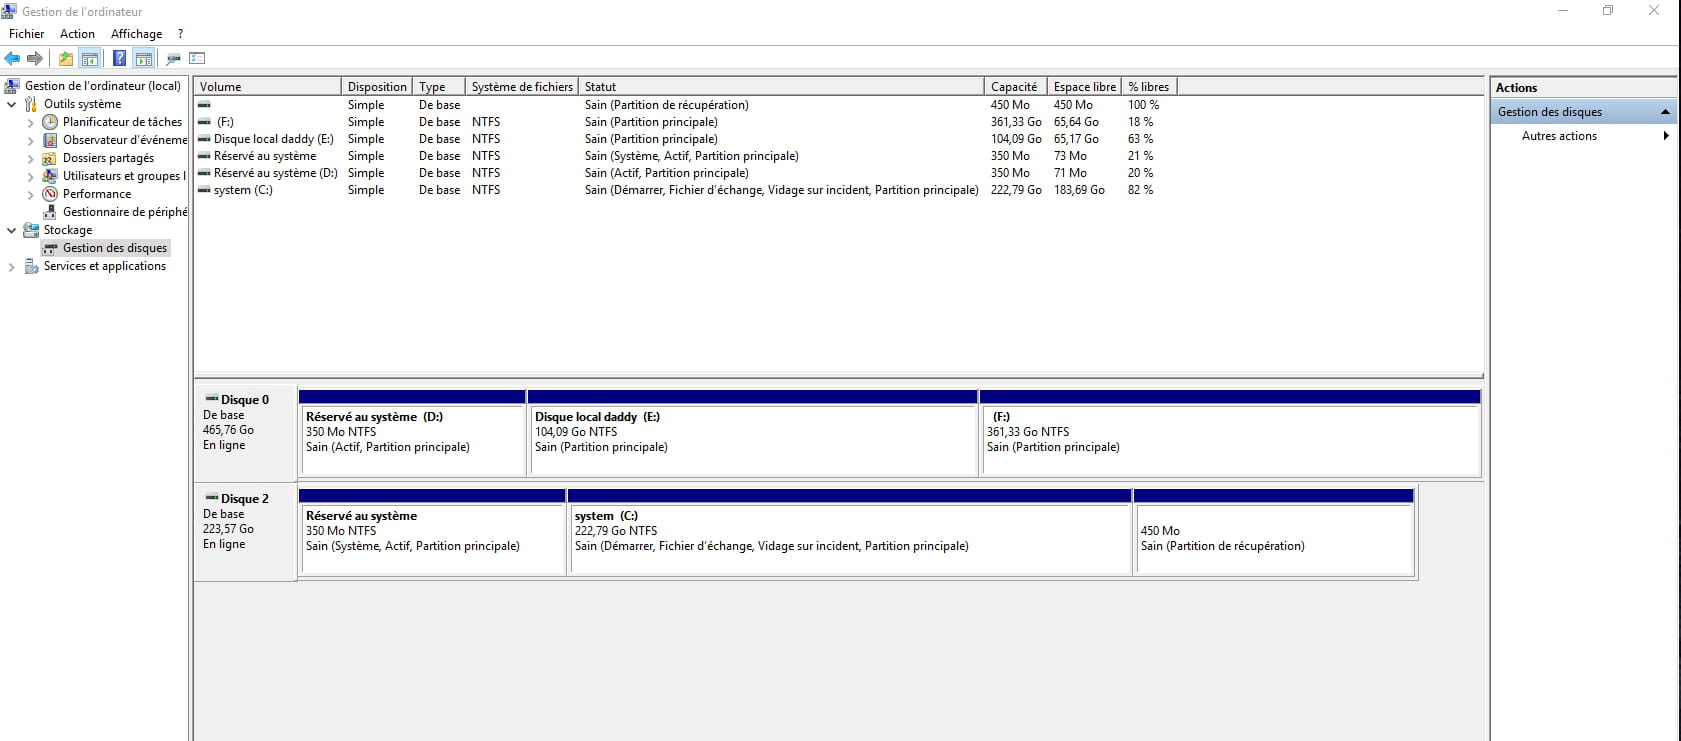Click the Utilisateurs et groupes icon

[x=50, y=176]
